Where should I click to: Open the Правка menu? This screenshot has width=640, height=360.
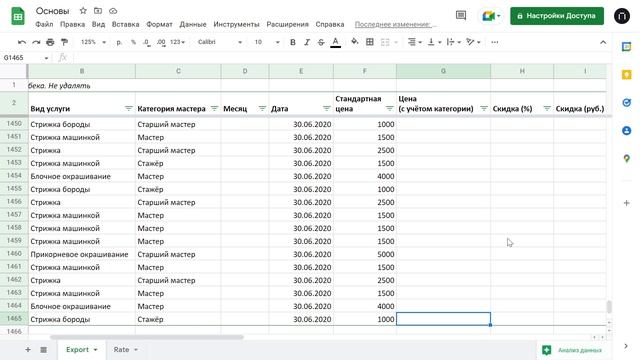[72, 24]
